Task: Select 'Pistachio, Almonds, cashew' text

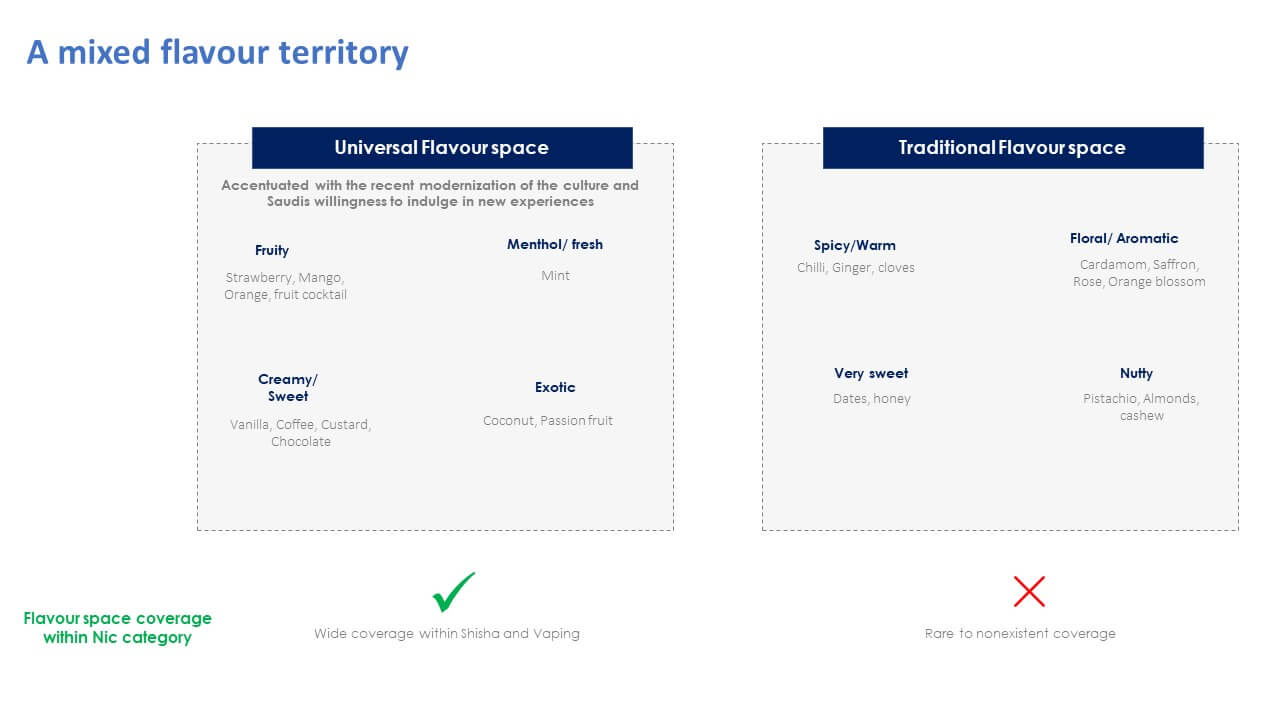Action: point(1141,407)
